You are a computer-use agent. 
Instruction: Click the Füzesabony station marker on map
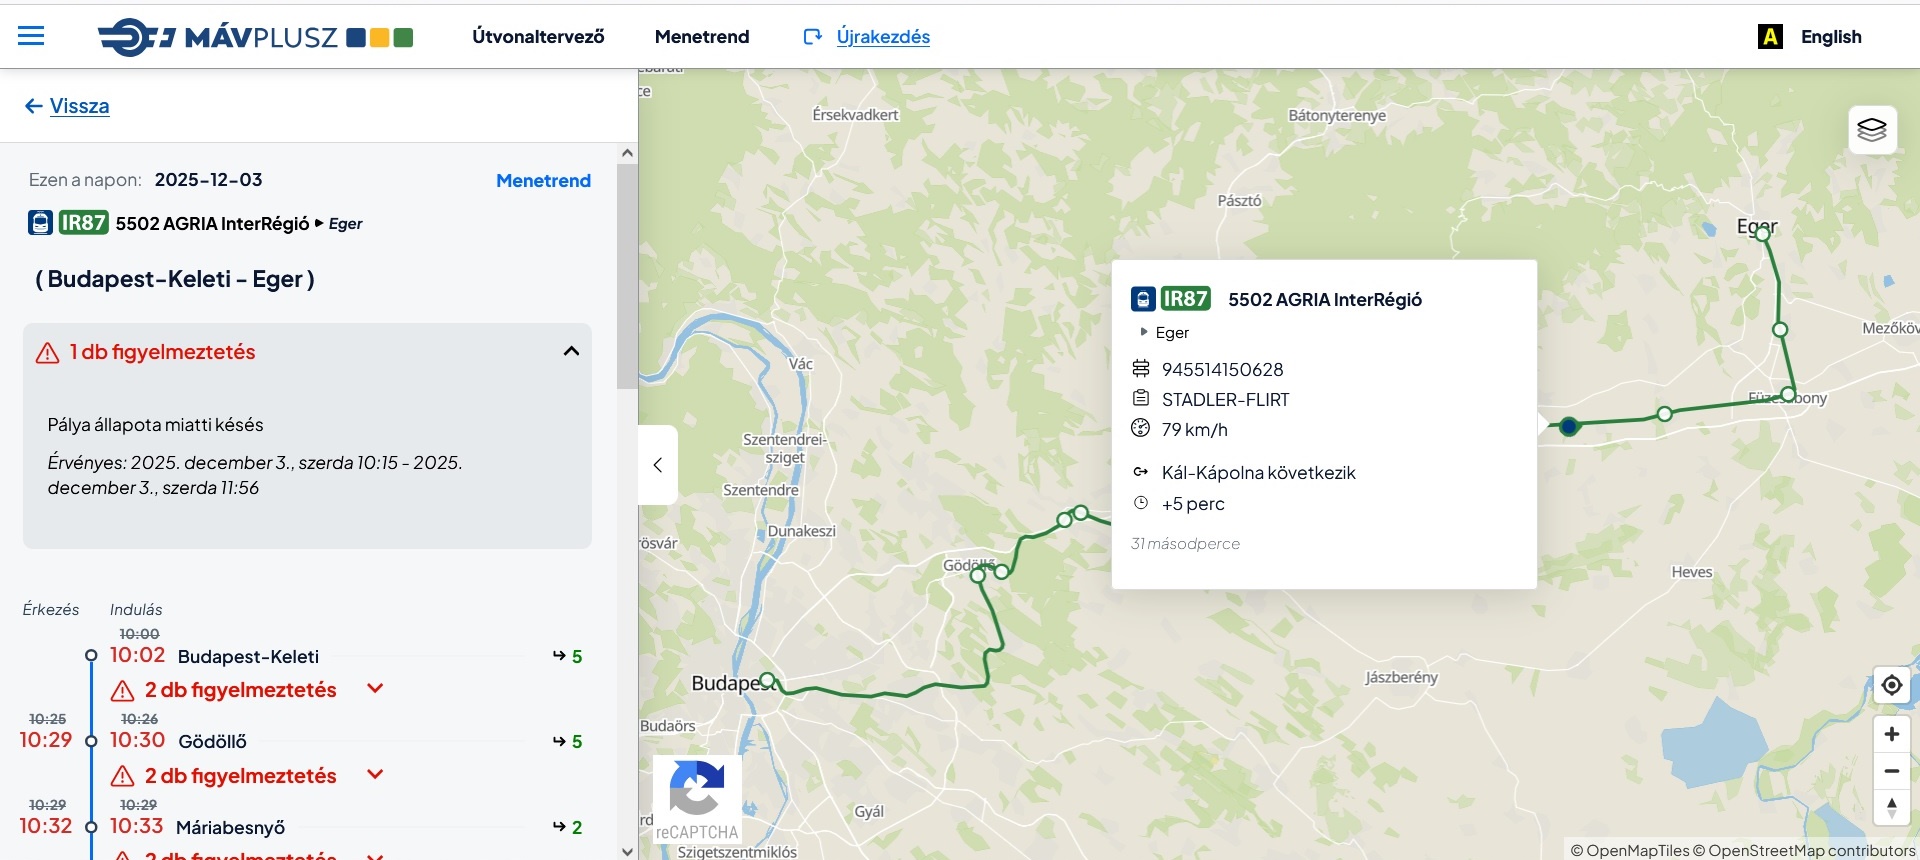[1788, 394]
